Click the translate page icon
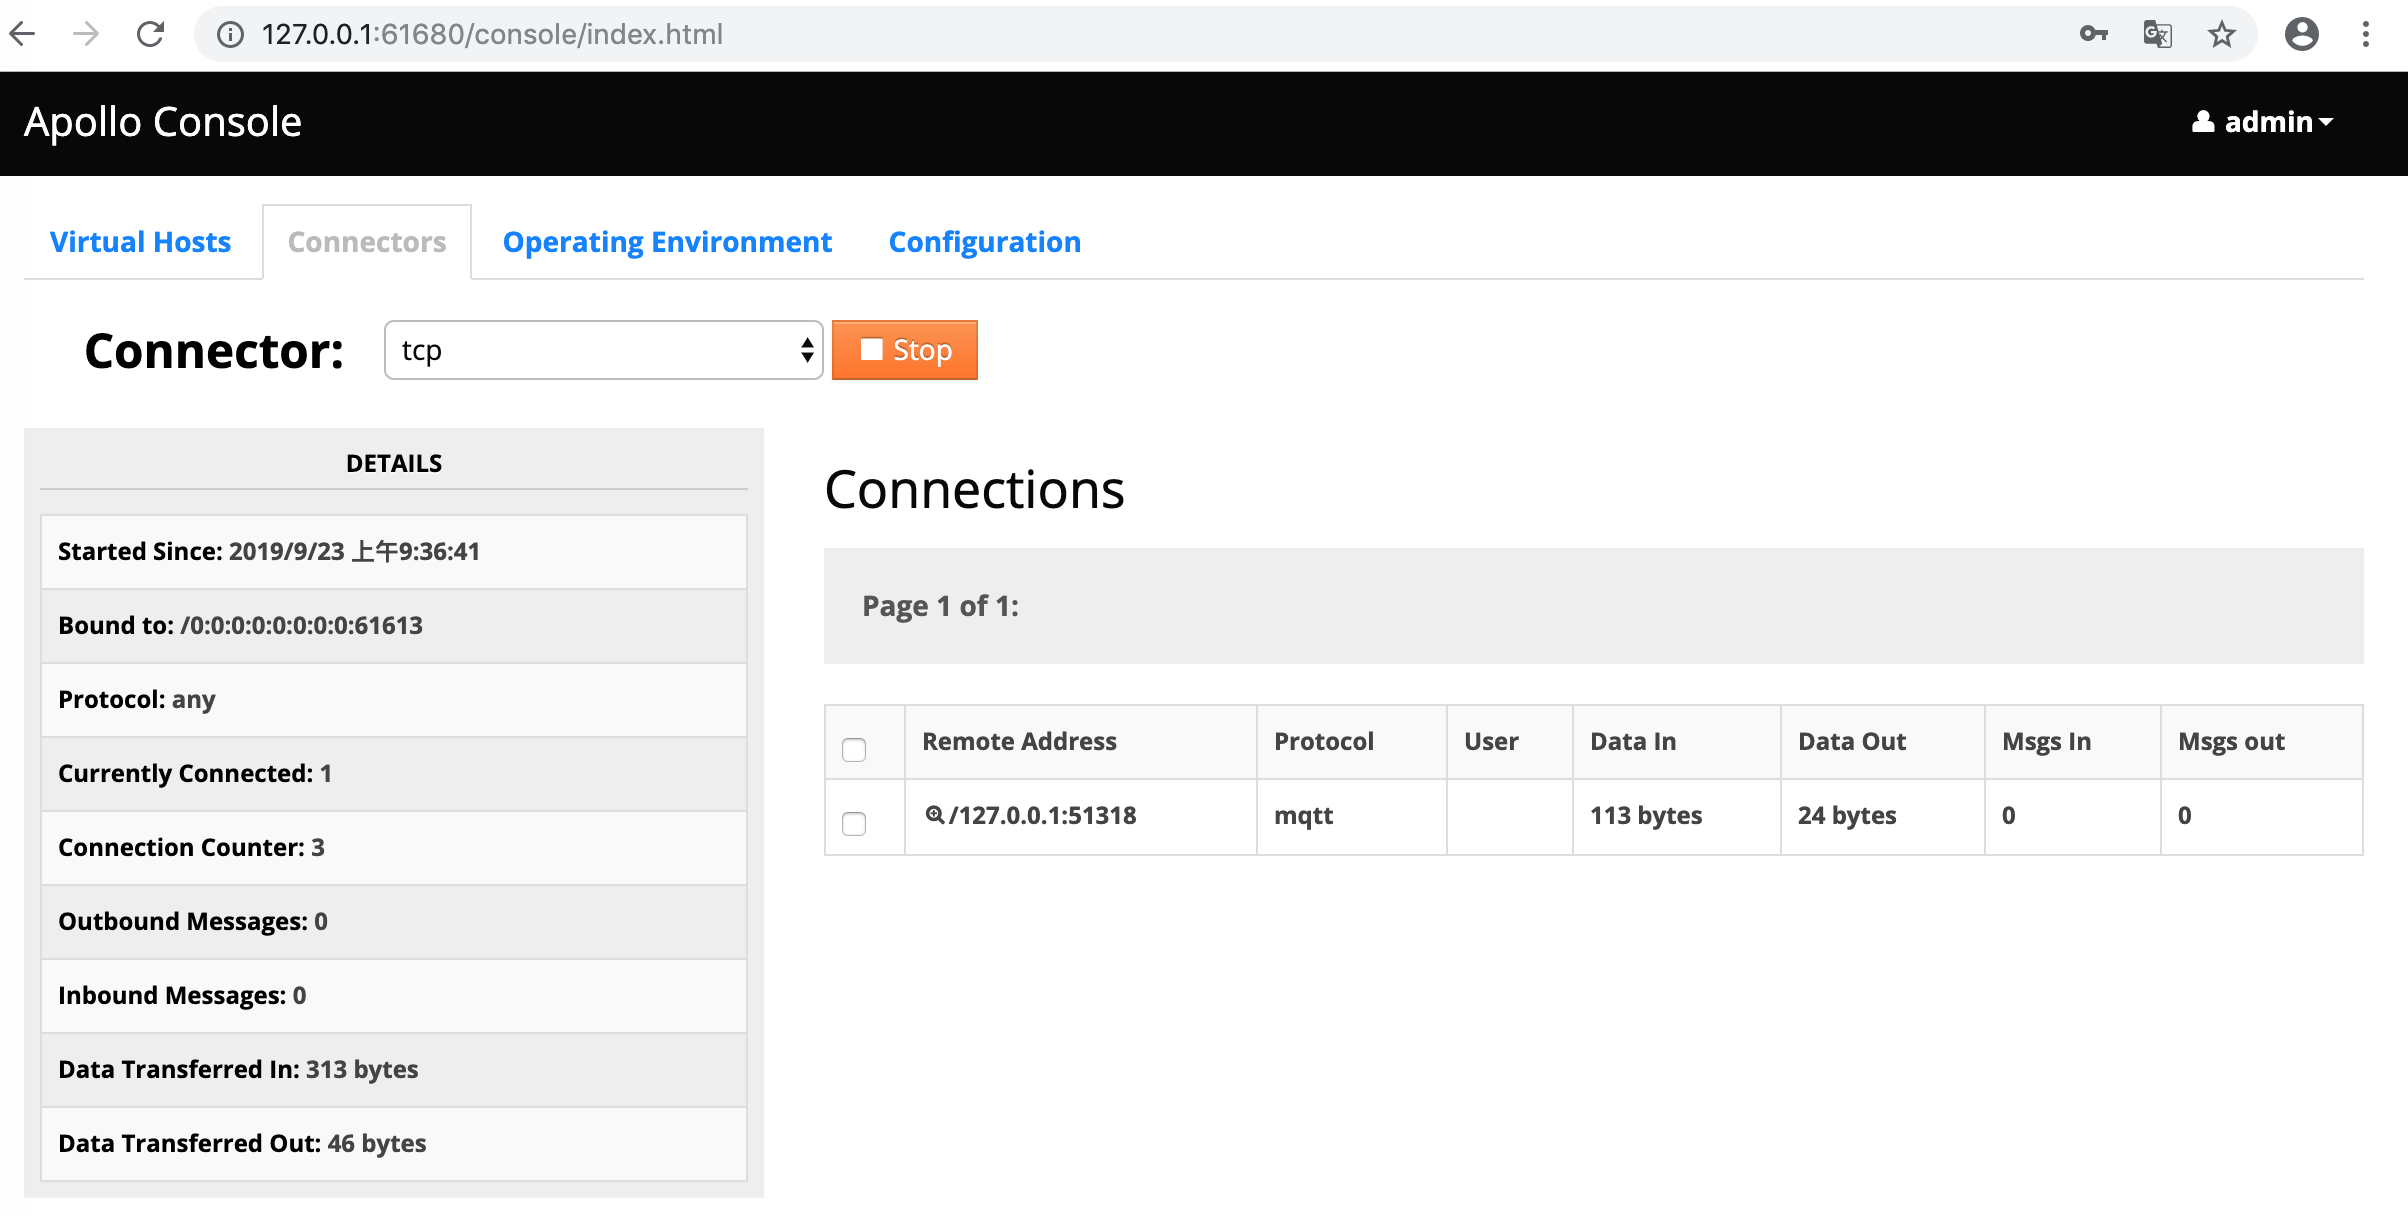This screenshot has height=1216, width=2408. [x=2157, y=34]
